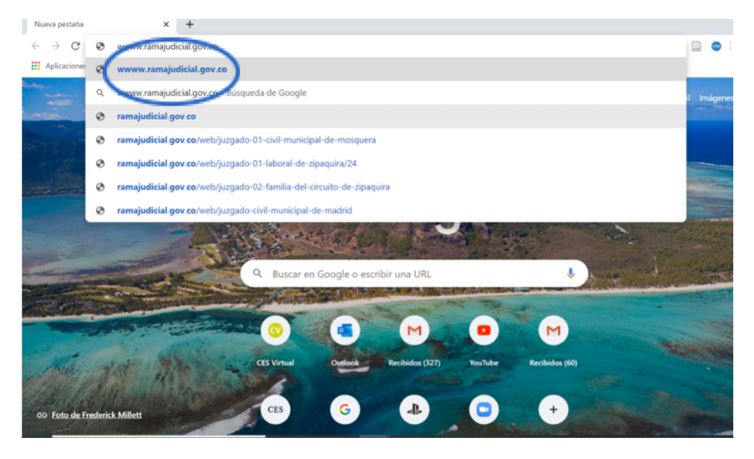Image resolution: width=754 pixels, height=459 pixels.
Task: Open the Zoom shortcut icon
Action: 484,408
